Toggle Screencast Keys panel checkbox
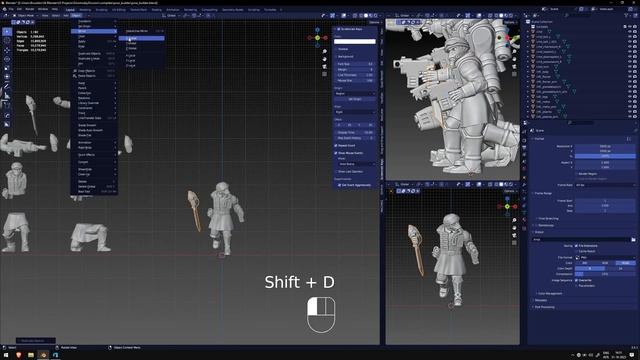The image size is (640, 360). coord(338,29)
